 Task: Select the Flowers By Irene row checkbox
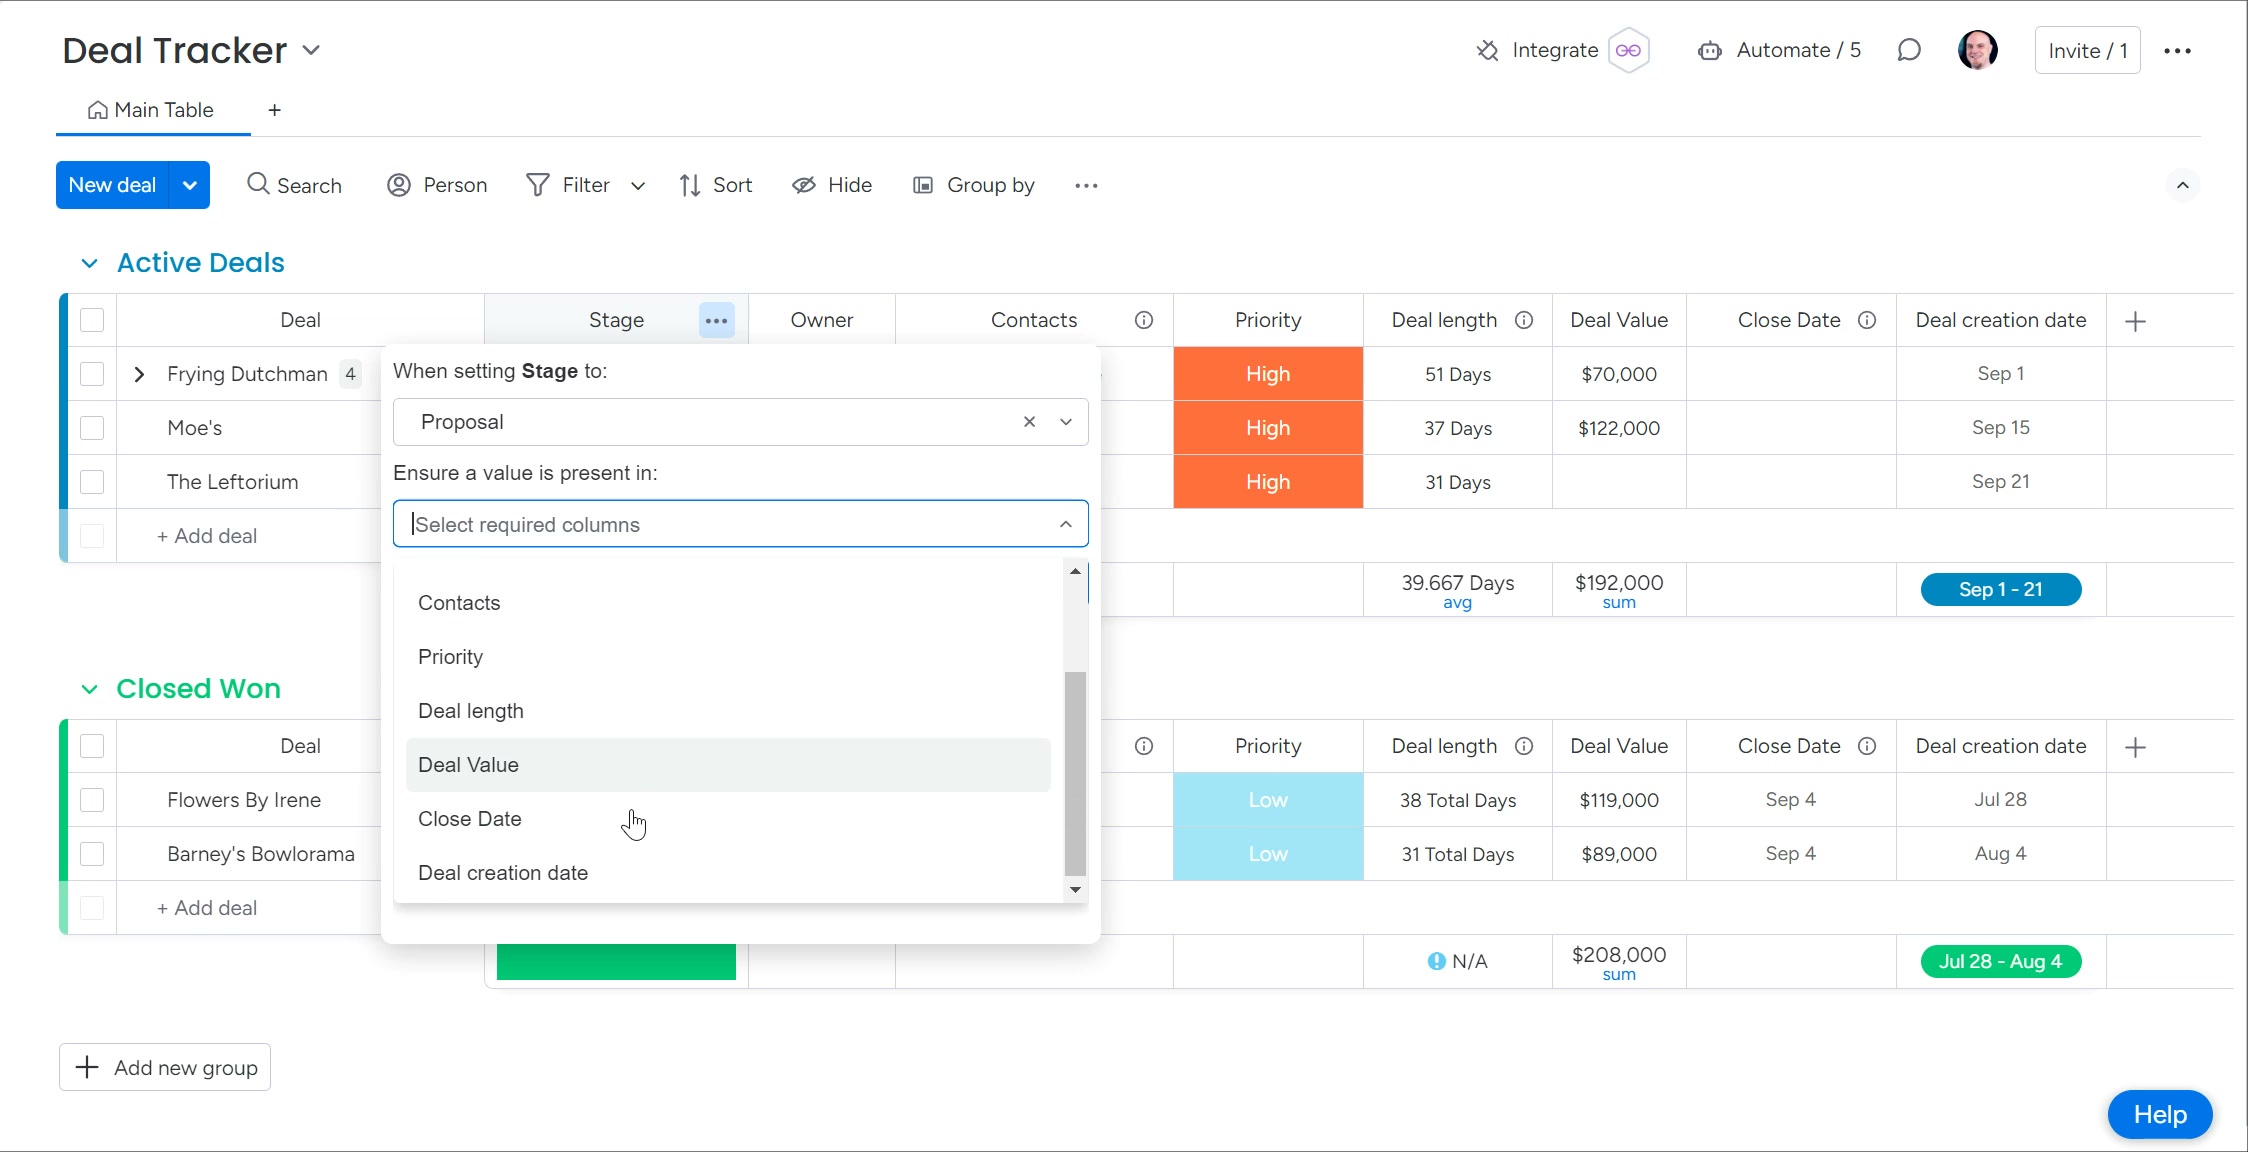click(x=92, y=800)
